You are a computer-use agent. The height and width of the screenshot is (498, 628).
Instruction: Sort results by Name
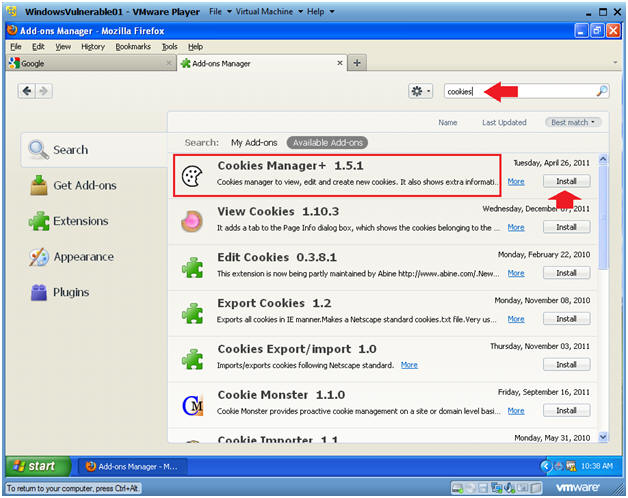tap(447, 123)
